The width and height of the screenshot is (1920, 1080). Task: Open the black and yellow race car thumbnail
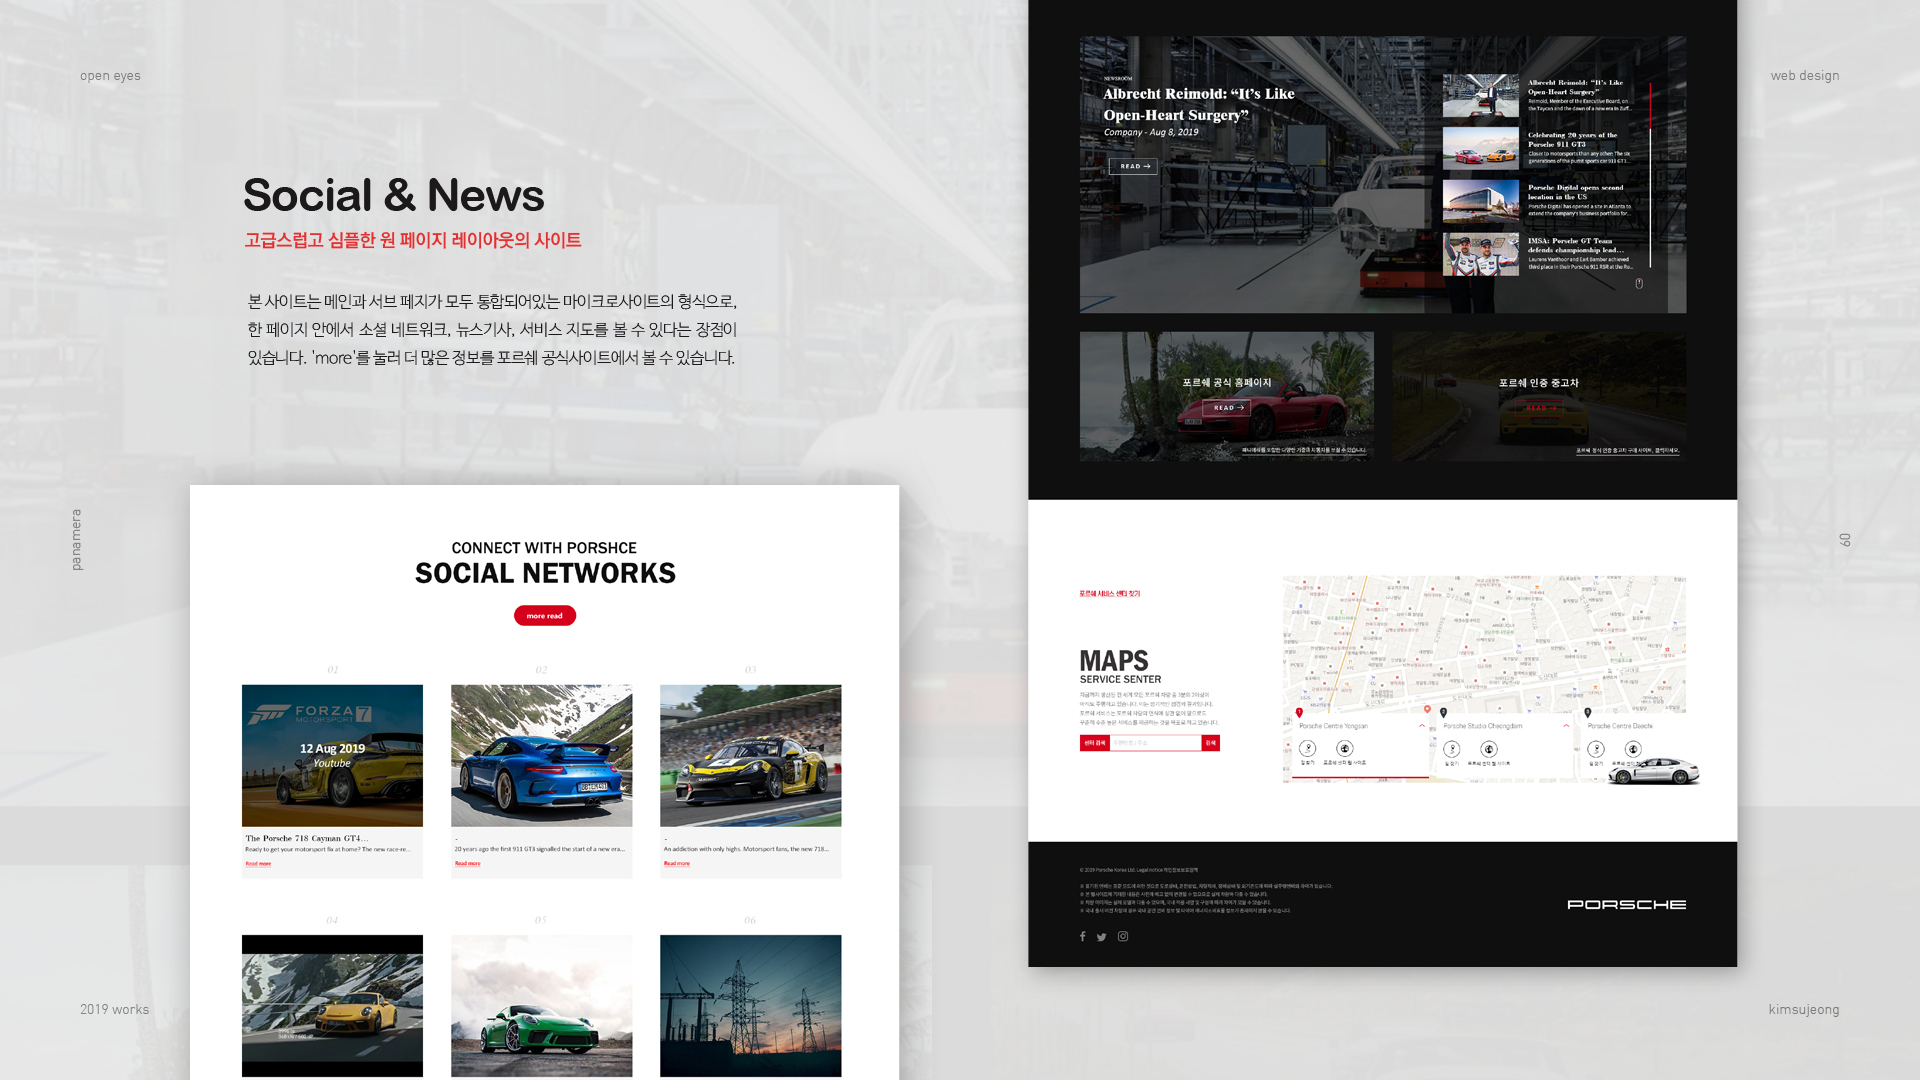(x=750, y=756)
